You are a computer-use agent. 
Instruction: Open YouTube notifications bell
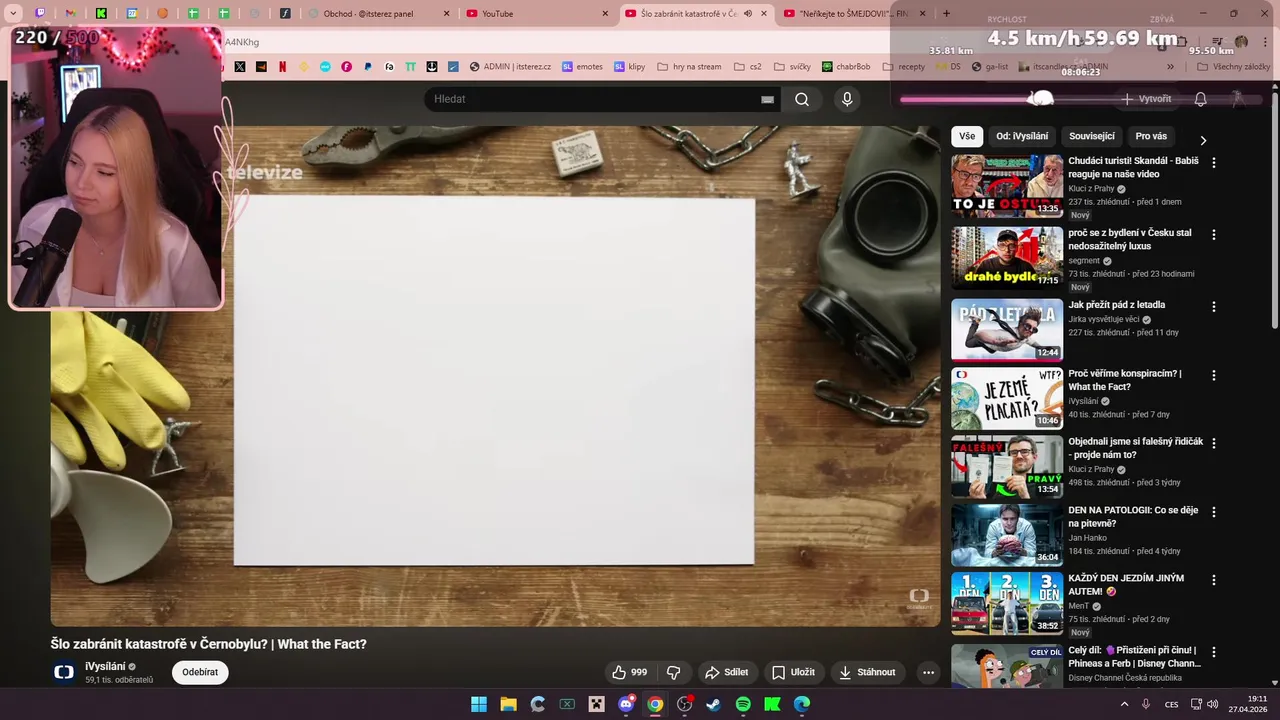click(1200, 99)
